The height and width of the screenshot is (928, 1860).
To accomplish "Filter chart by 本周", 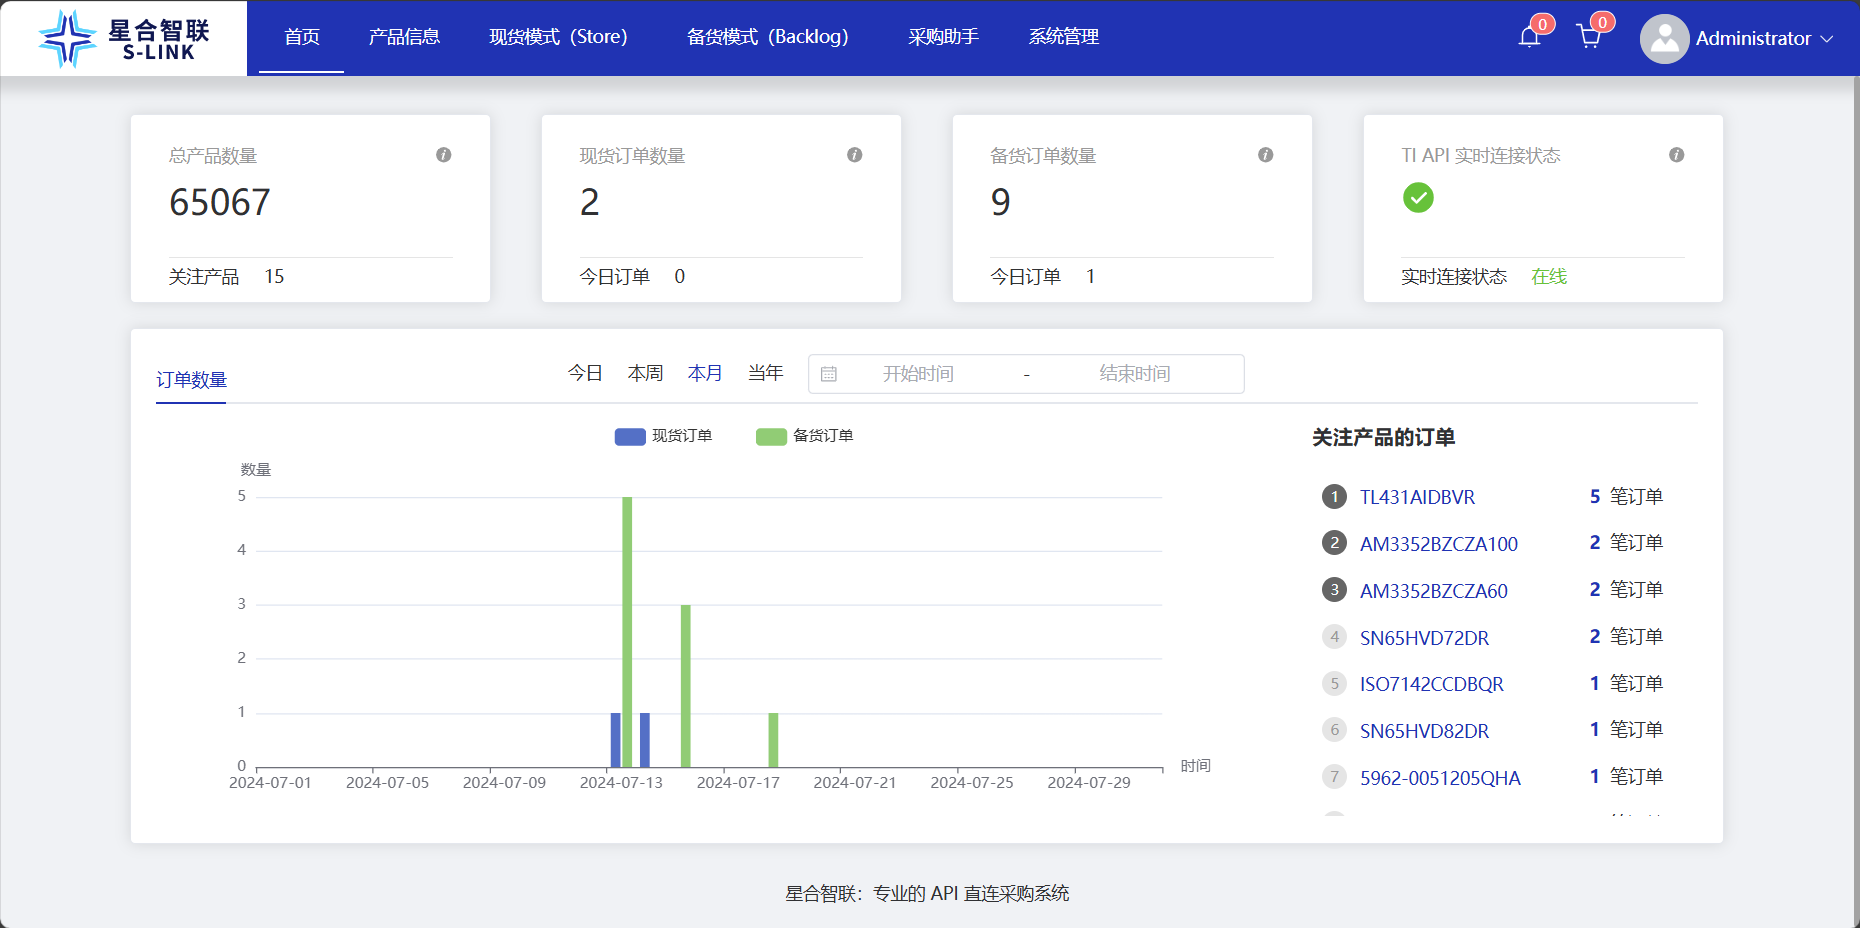I will point(645,373).
